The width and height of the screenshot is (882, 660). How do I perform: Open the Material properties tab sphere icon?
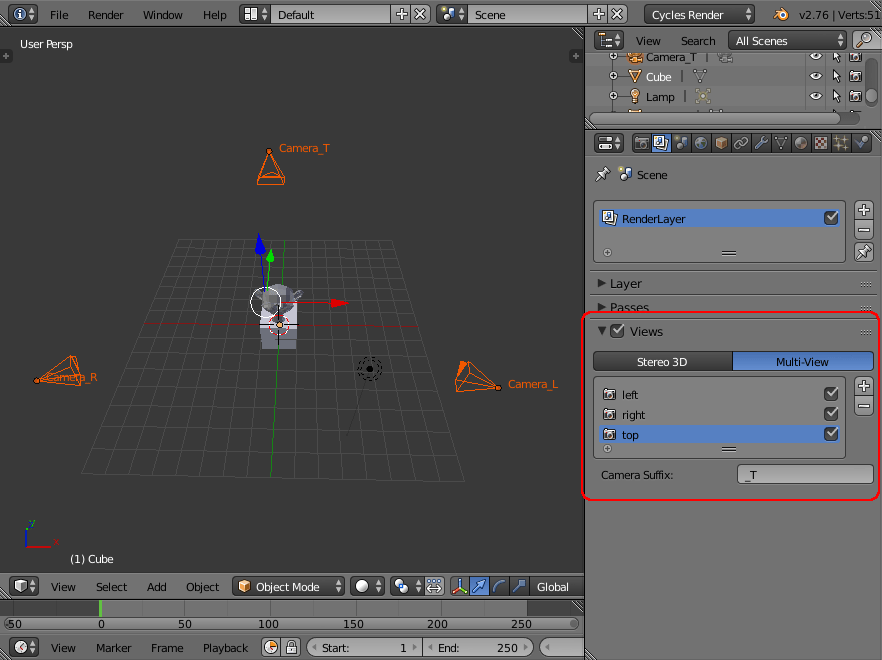801,143
